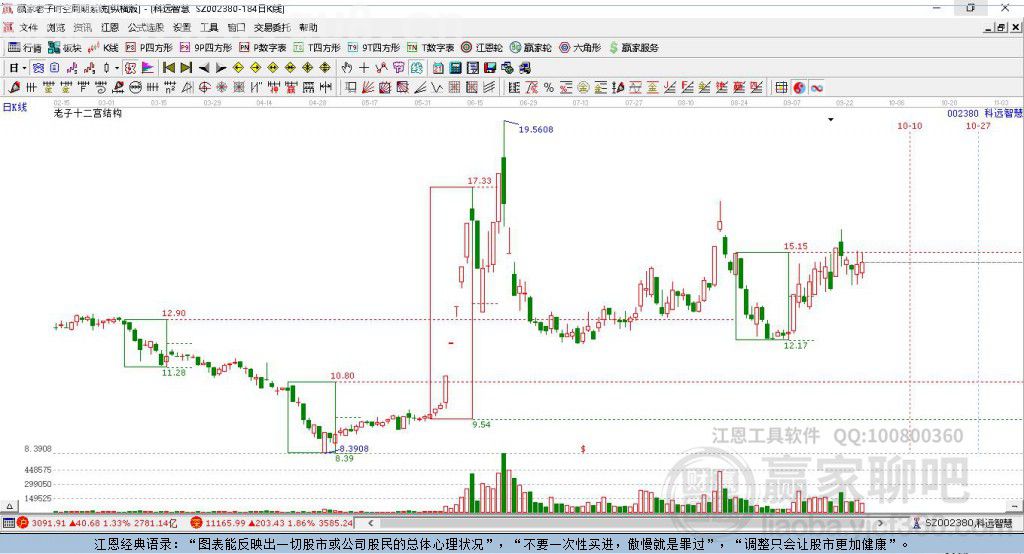The image size is (1024, 554).
Task: Click the 板块 toolbar button
Action: click(x=65, y=48)
